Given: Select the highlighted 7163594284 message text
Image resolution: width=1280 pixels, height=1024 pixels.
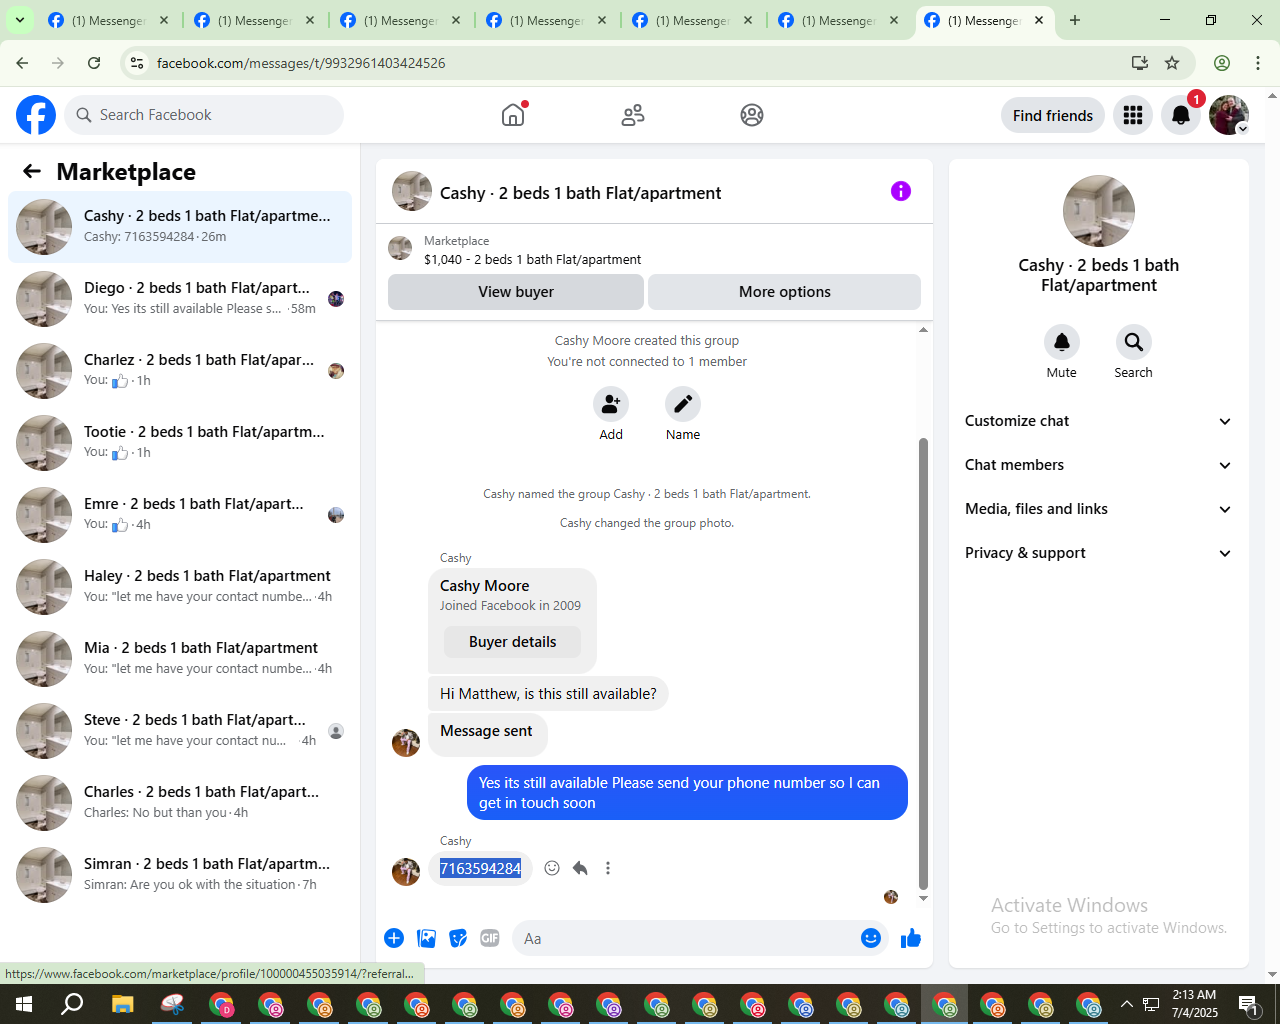Looking at the screenshot, I should tap(481, 868).
